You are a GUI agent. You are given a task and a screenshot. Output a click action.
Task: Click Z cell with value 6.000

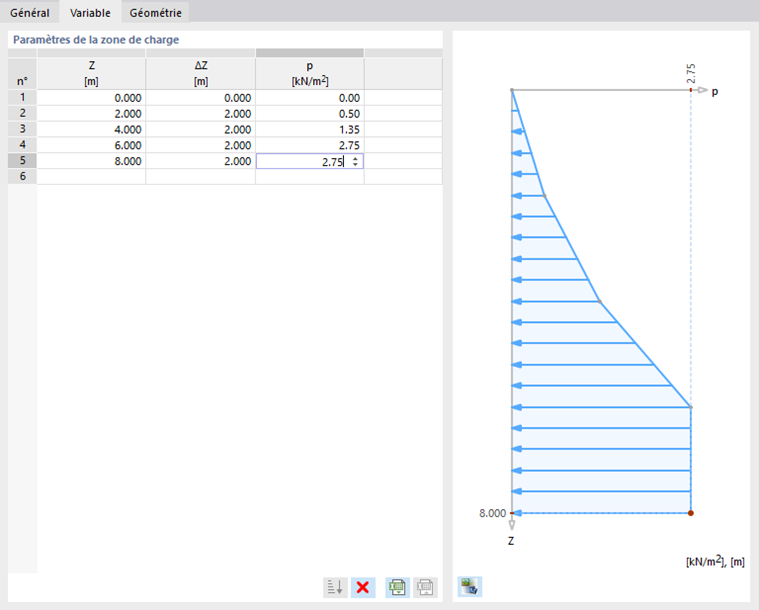pyautogui.click(x=92, y=145)
